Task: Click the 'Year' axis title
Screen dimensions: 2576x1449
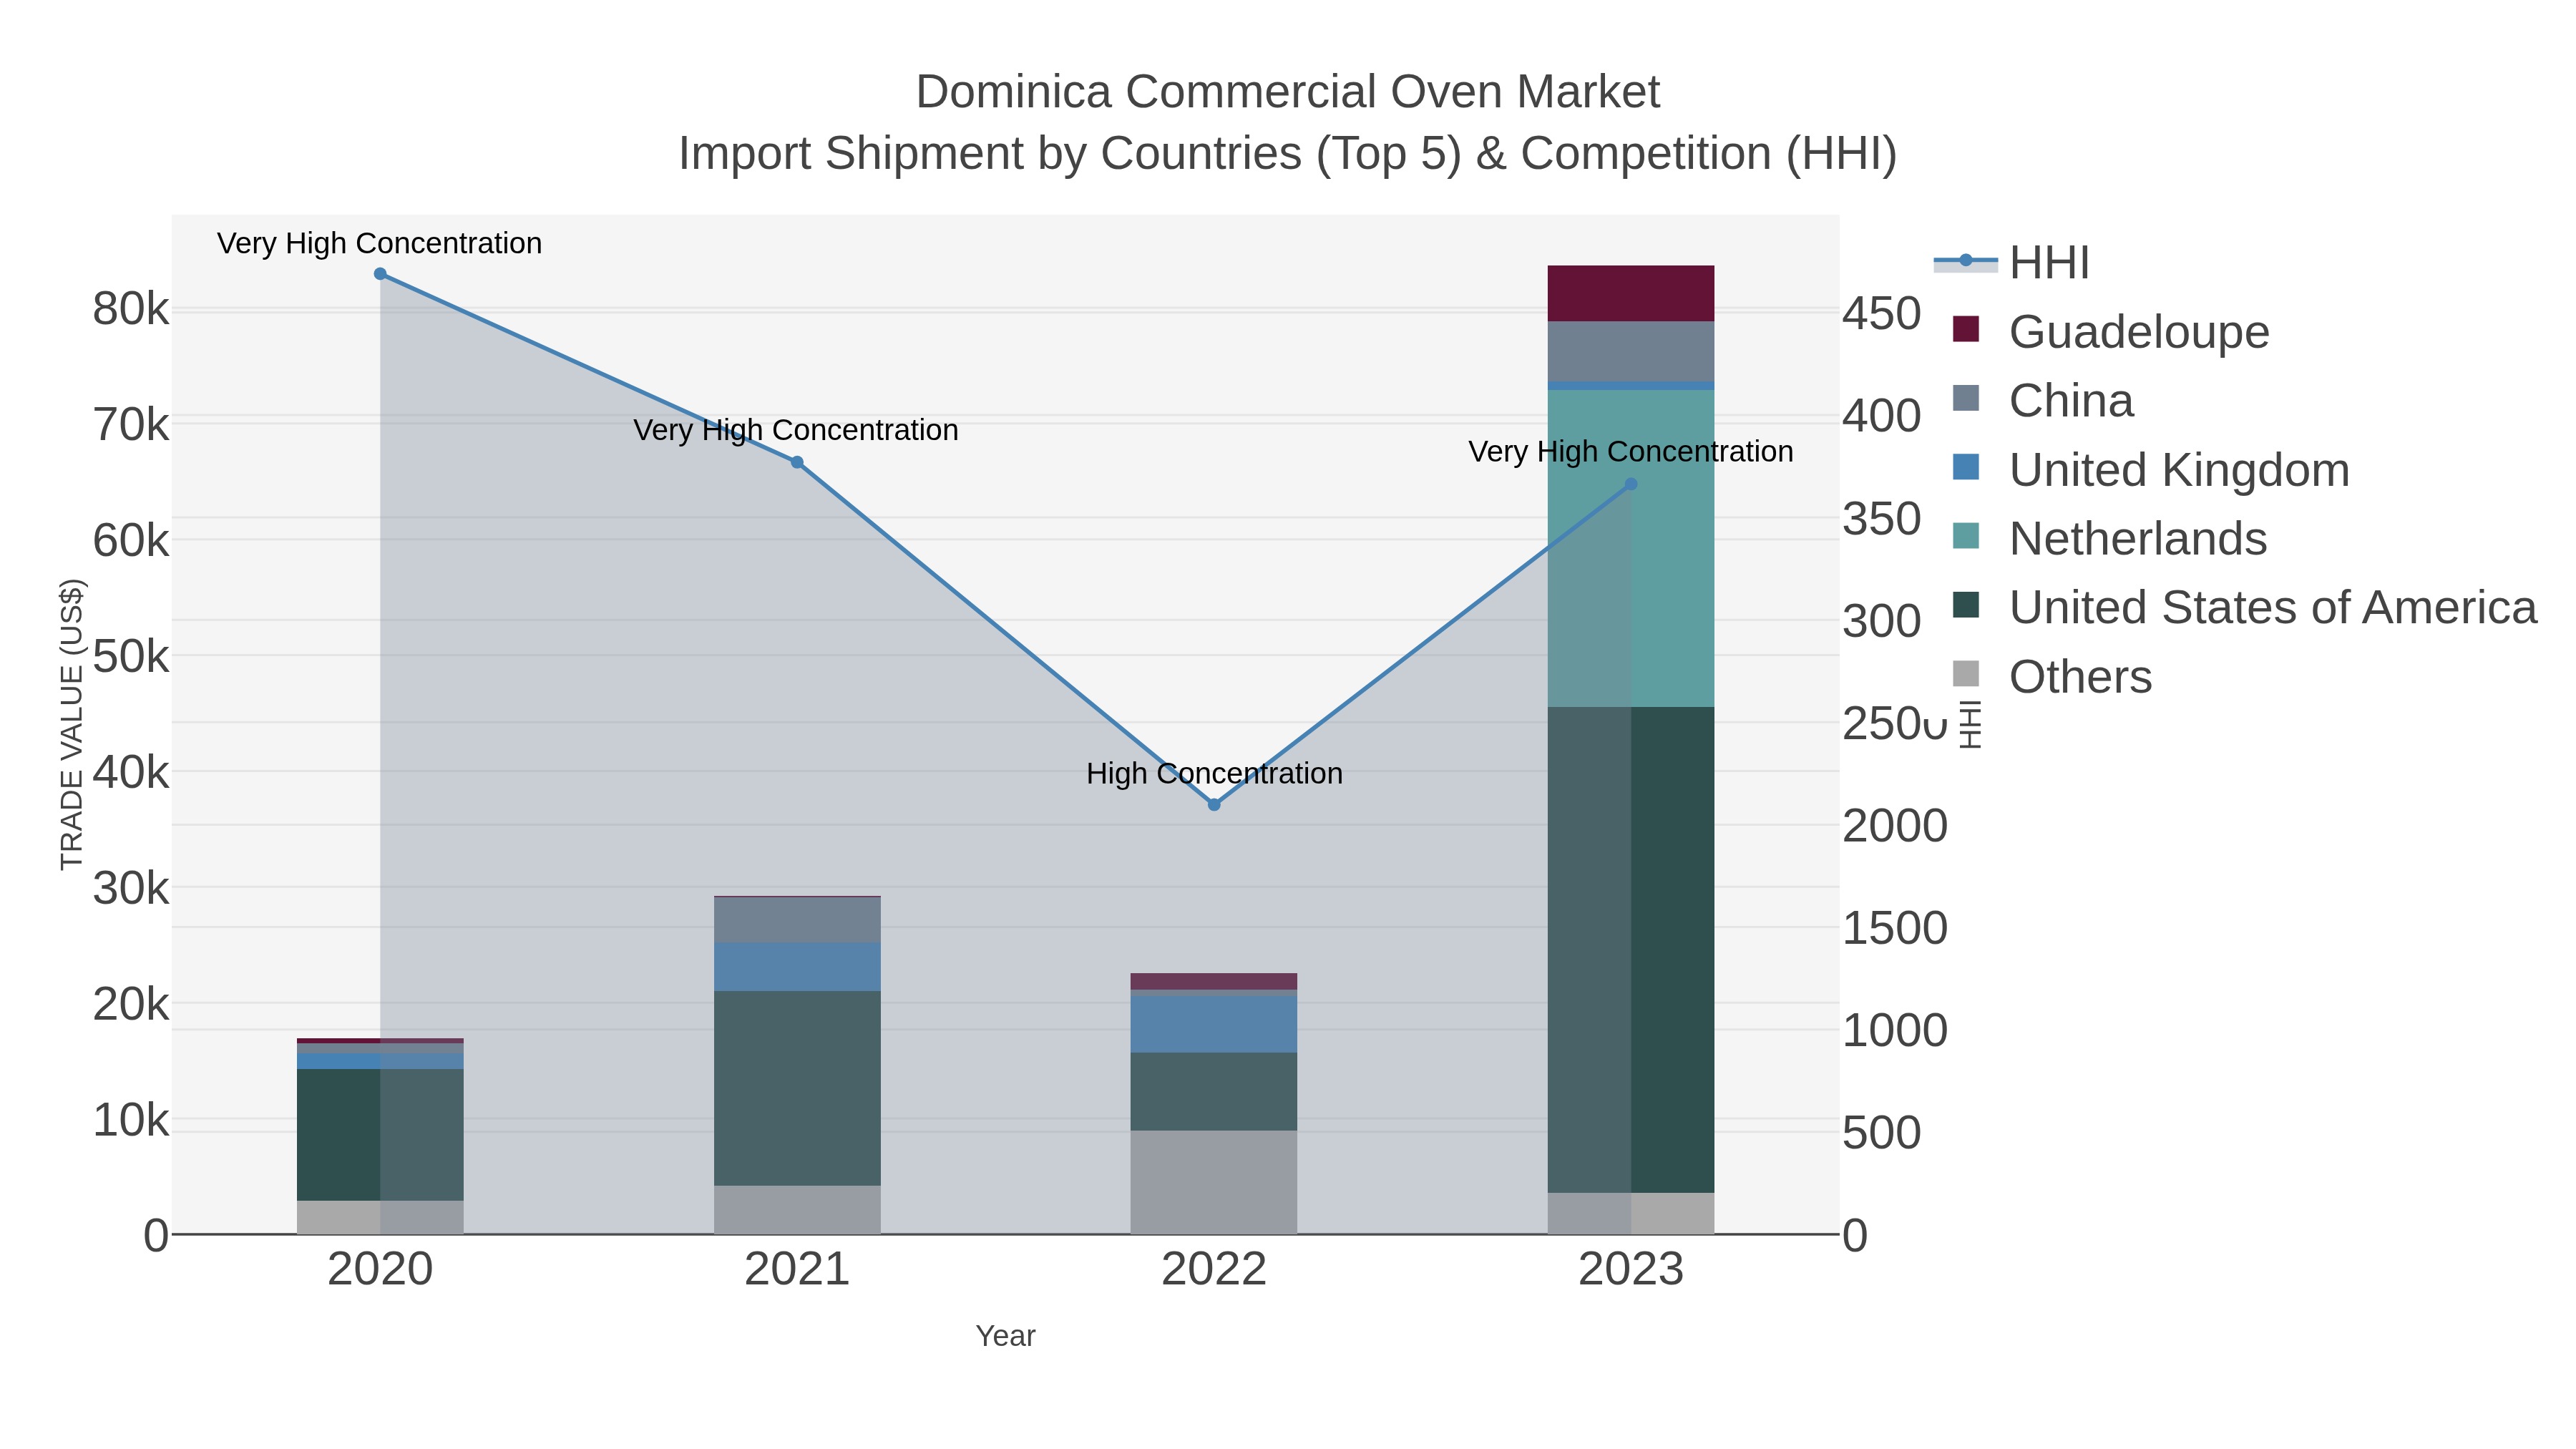Action: click(x=1005, y=1337)
